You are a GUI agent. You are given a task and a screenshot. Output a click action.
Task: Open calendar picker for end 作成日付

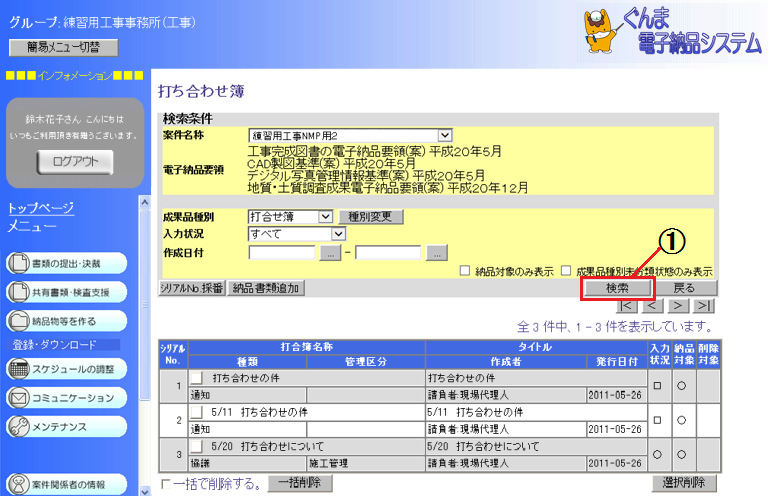437,253
